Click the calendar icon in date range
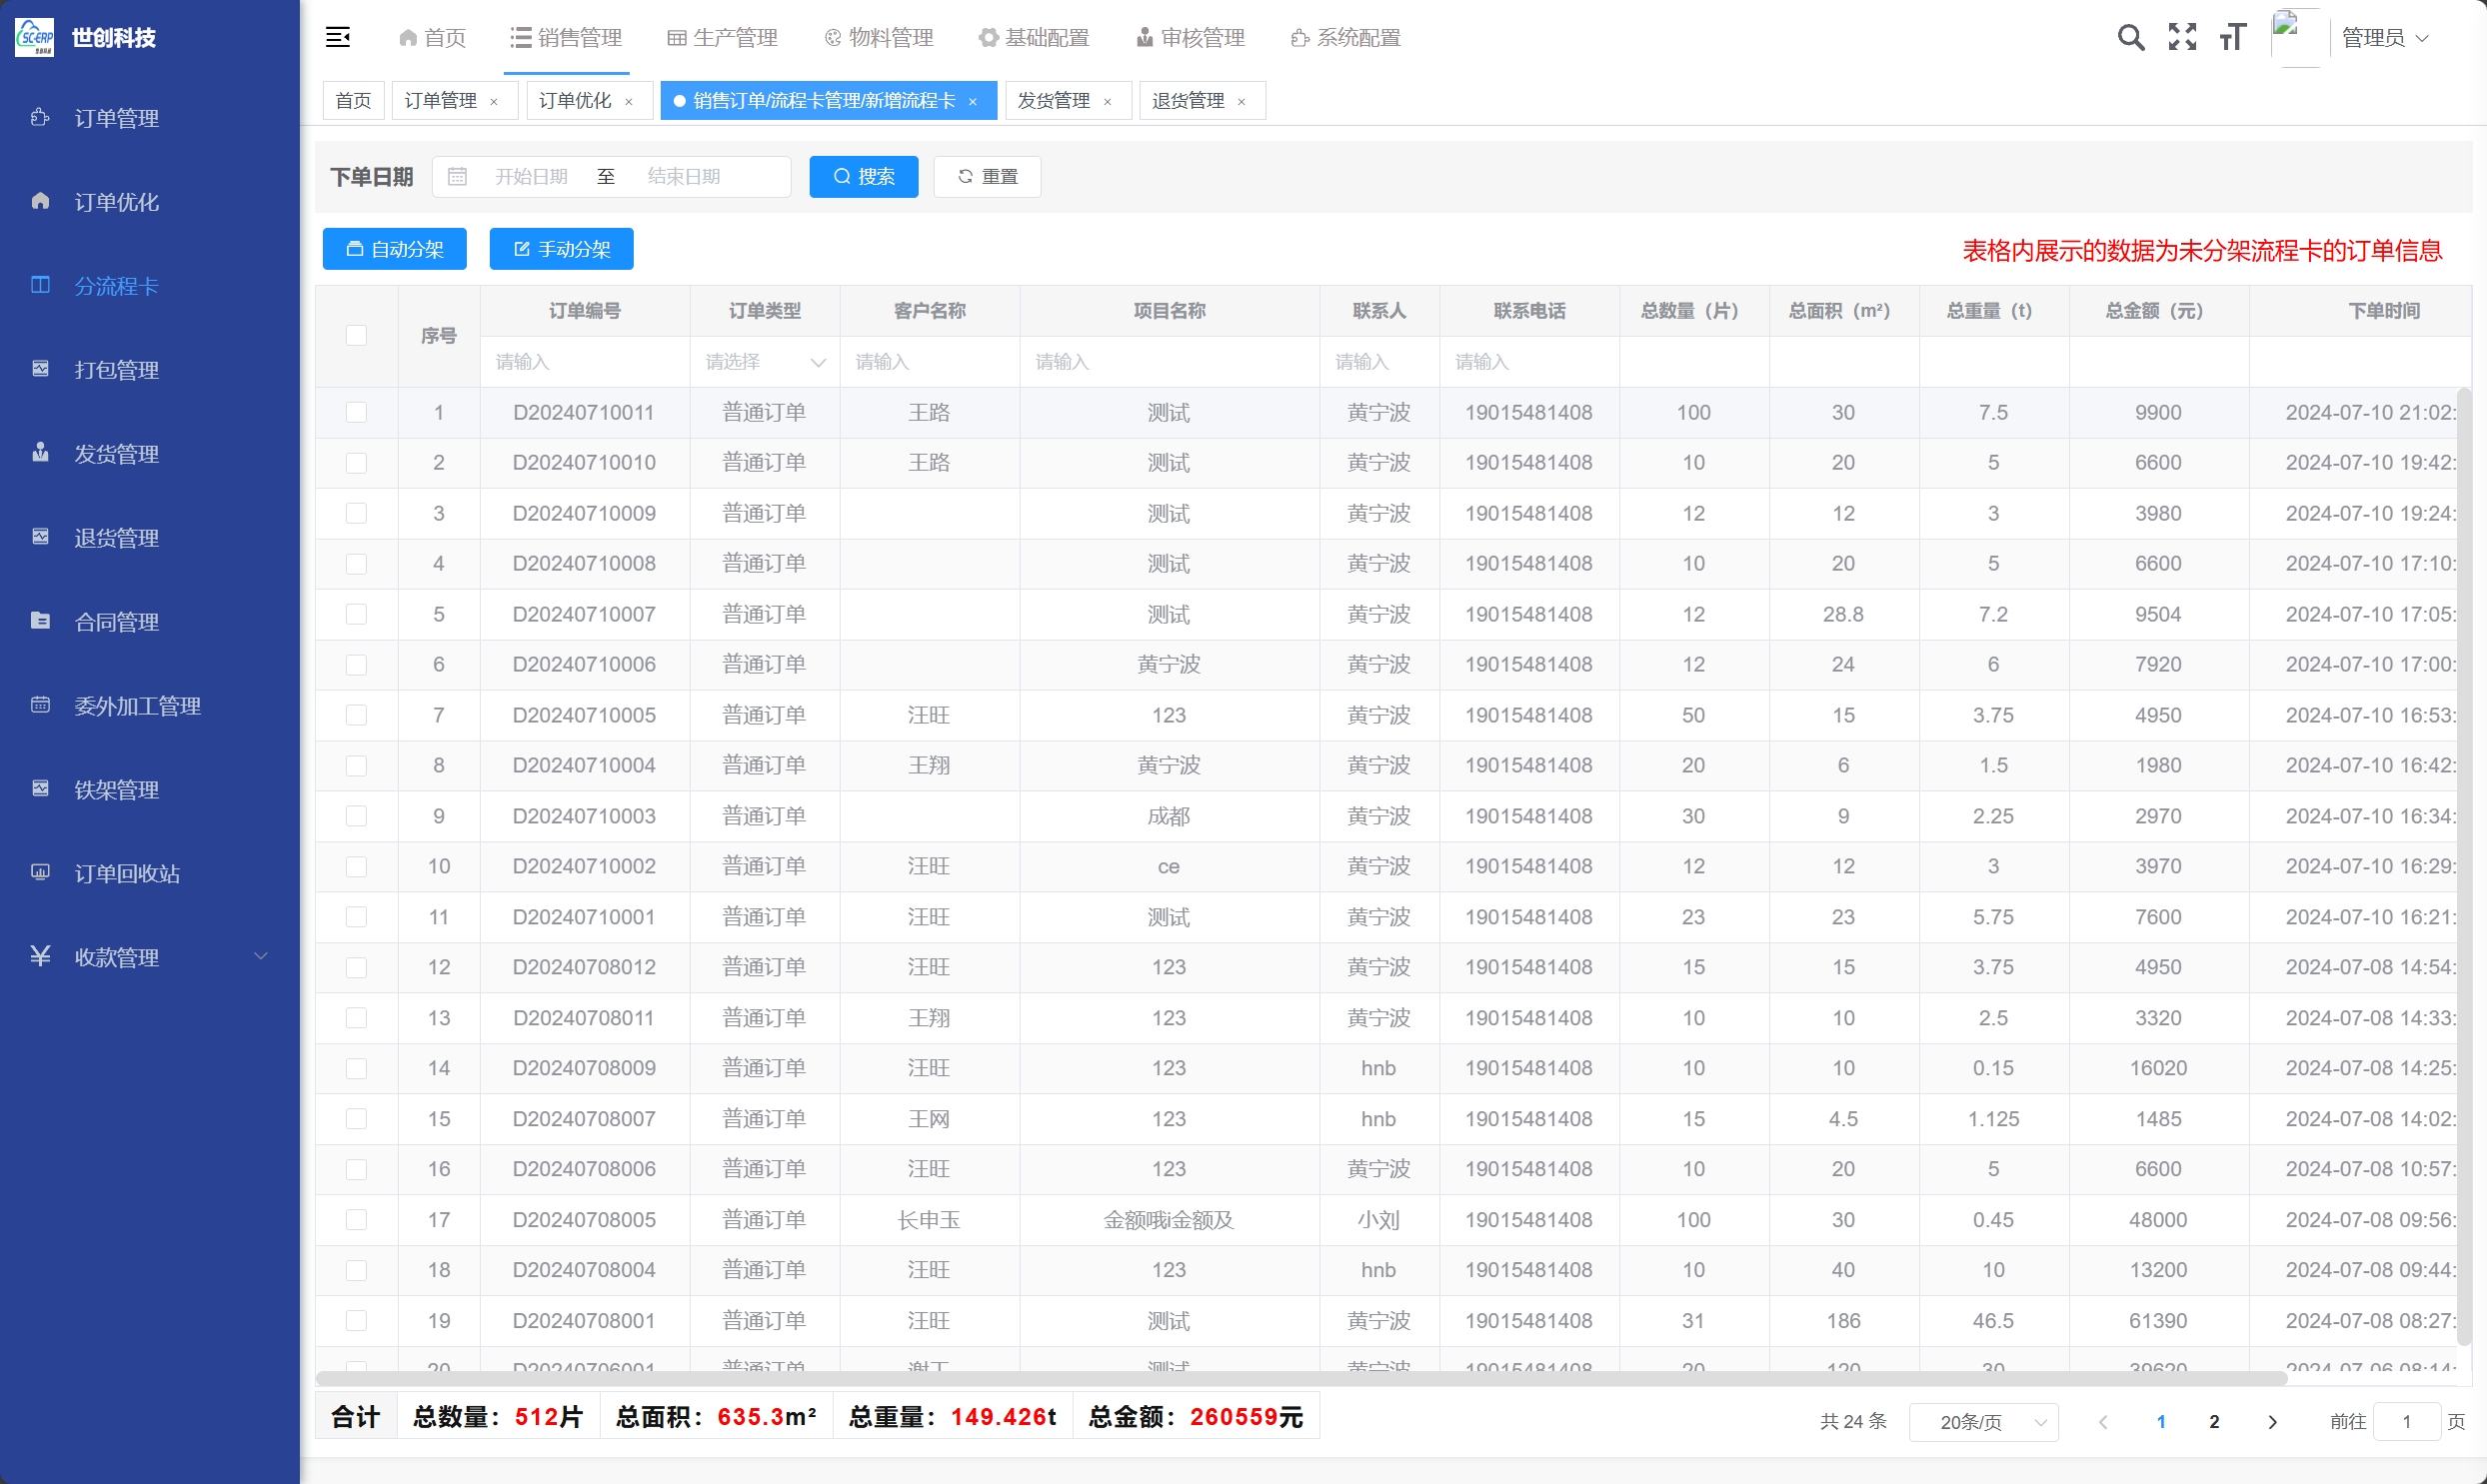 tap(457, 177)
